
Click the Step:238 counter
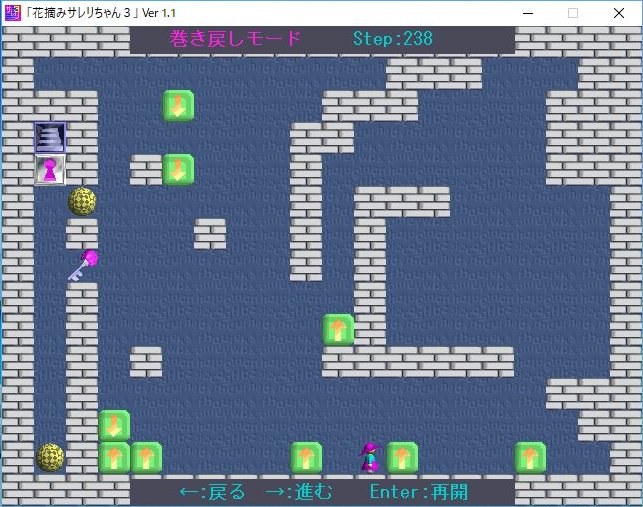[393, 39]
